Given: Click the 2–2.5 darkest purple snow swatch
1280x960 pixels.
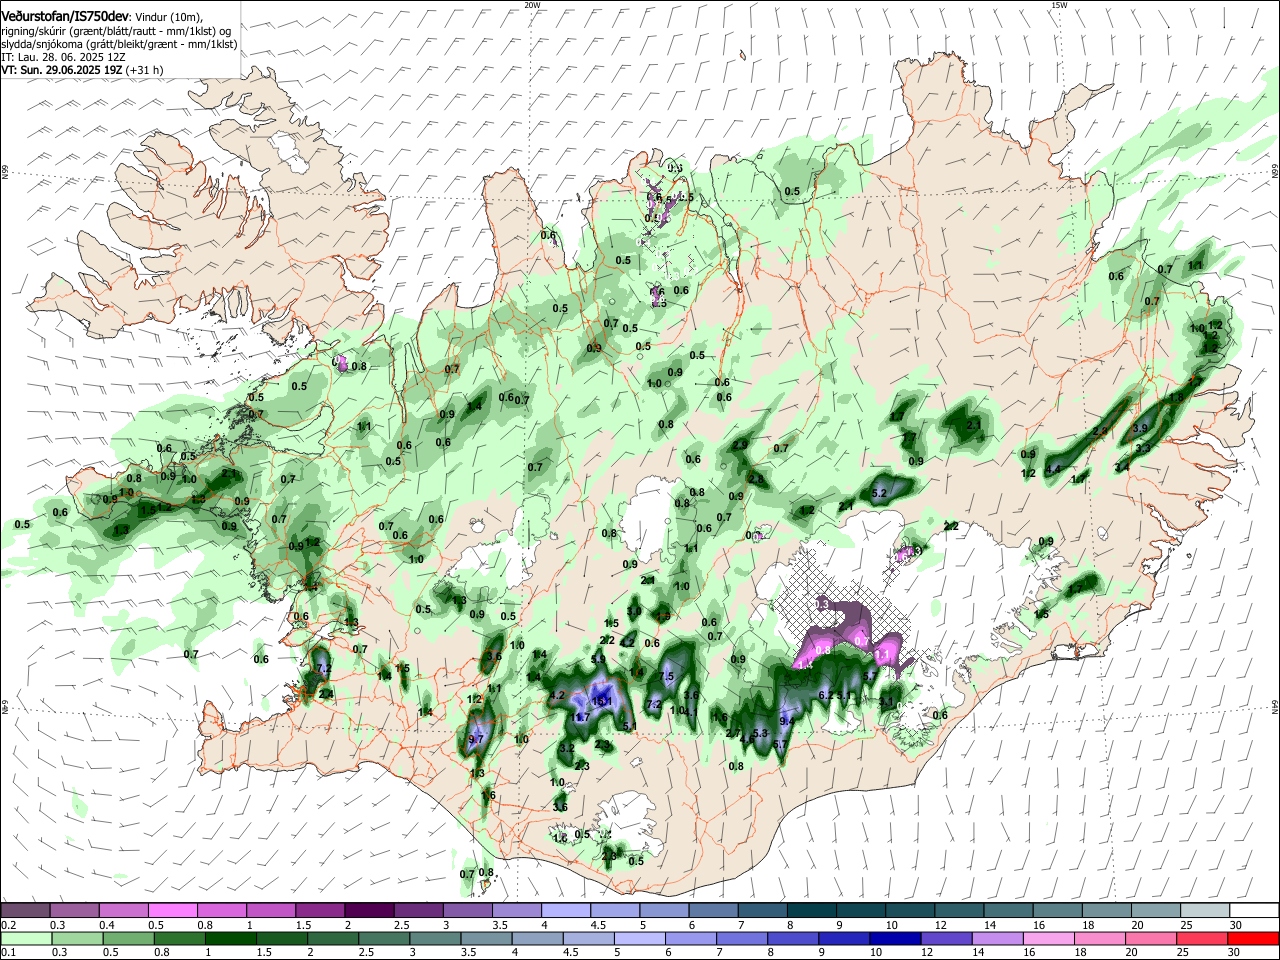Looking at the screenshot, I should point(368,910).
